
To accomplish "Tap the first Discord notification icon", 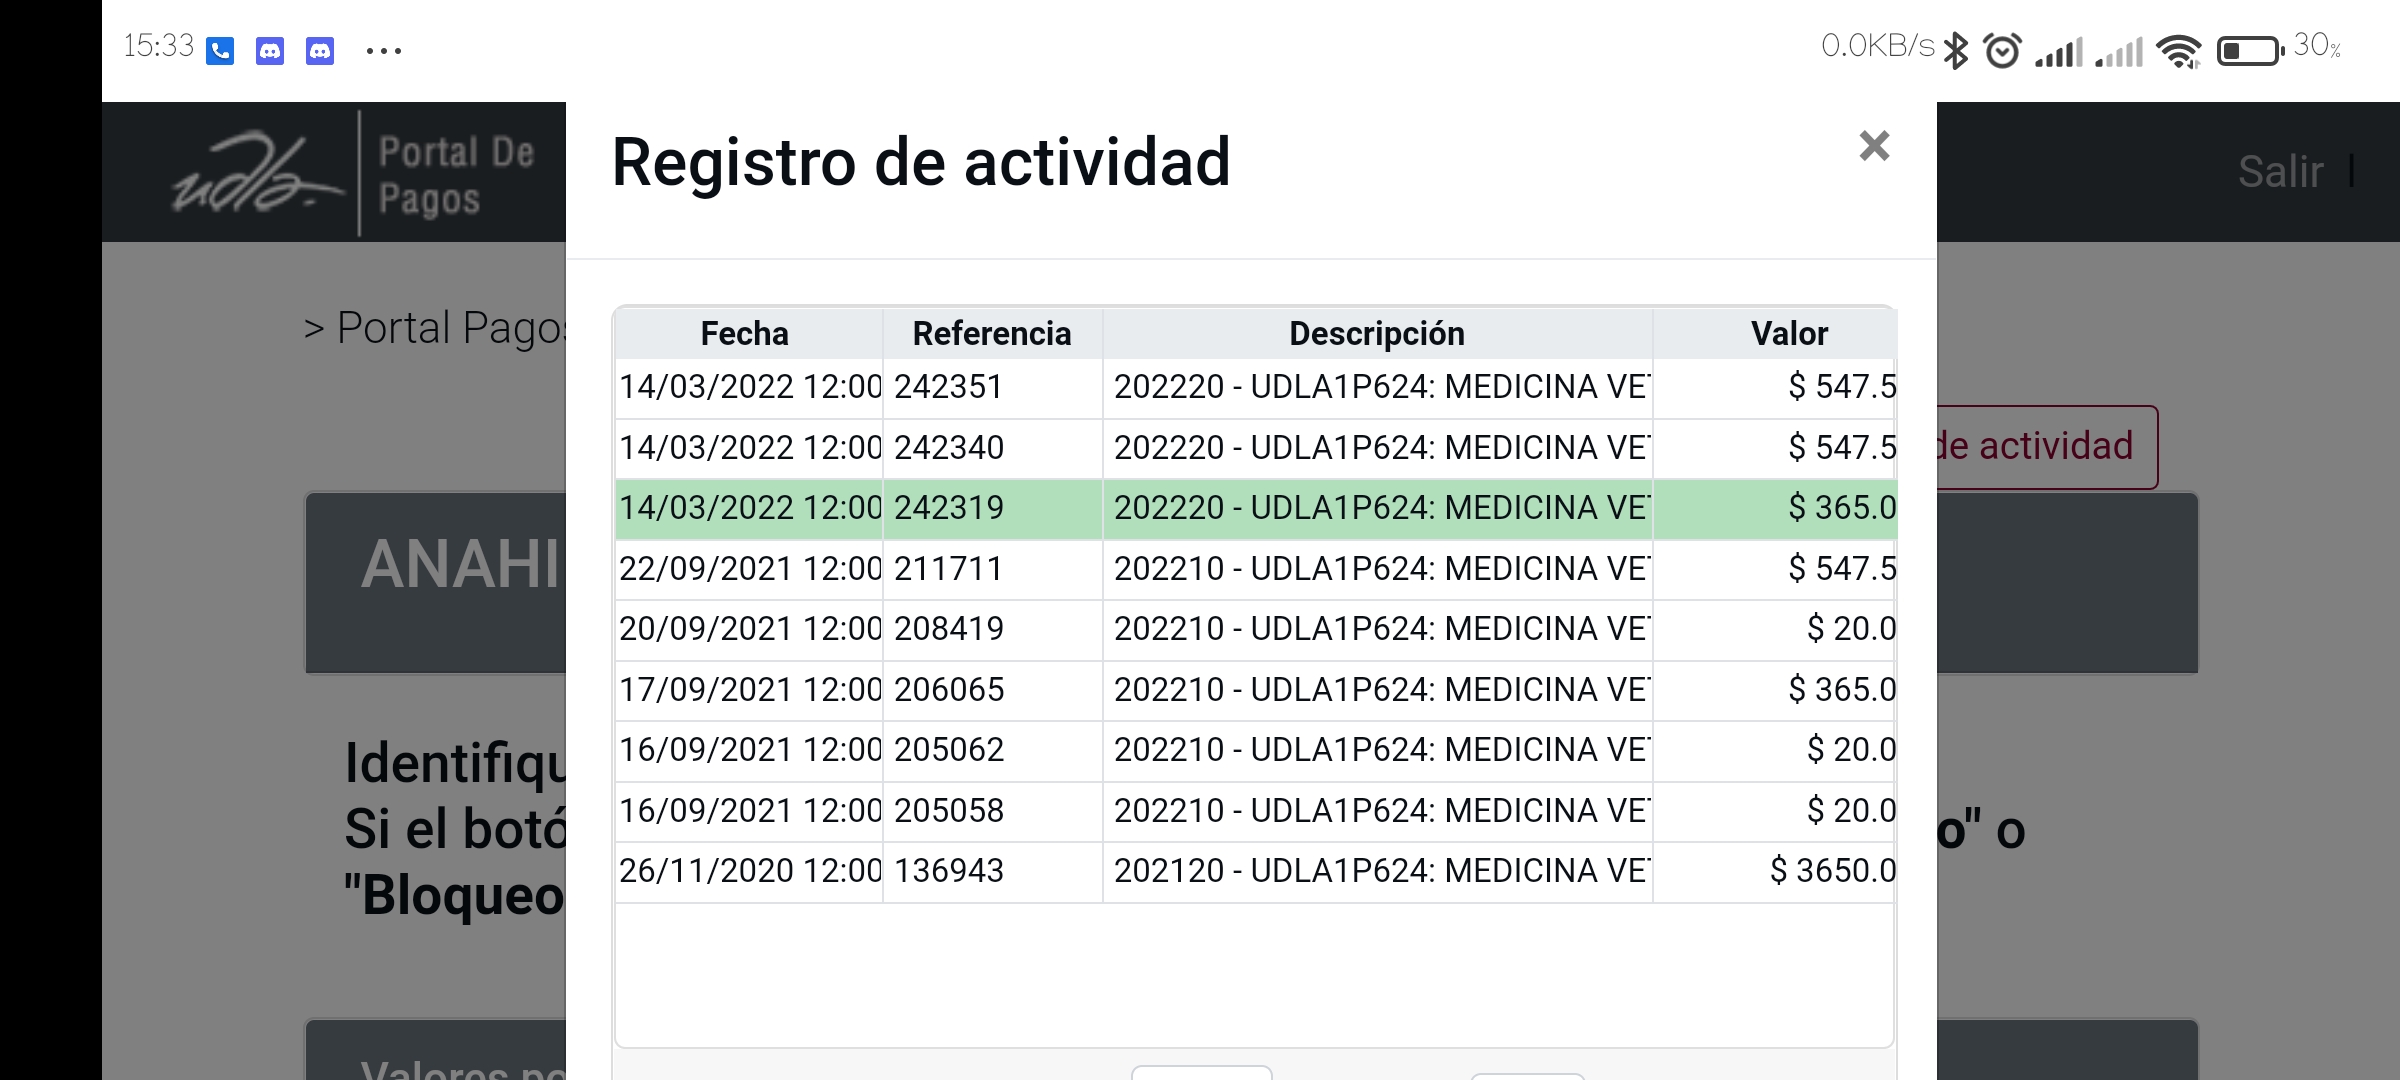I will click(270, 50).
